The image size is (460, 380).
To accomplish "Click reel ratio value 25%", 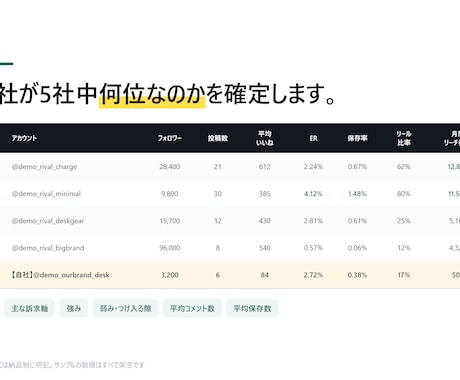I will click(404, 221).
